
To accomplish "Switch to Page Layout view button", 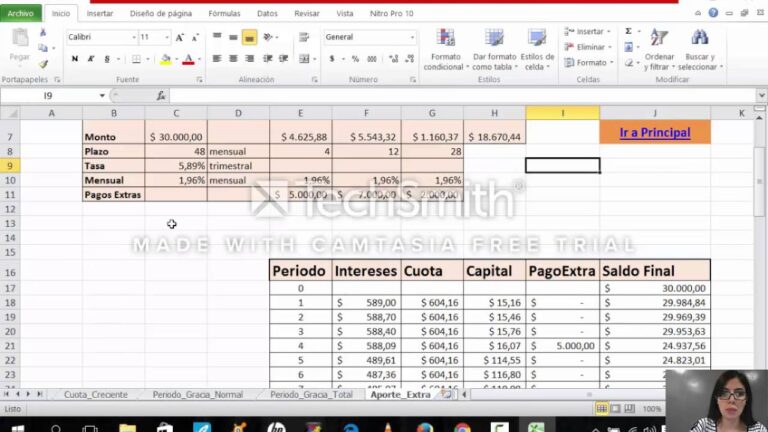I will [615, 408].
